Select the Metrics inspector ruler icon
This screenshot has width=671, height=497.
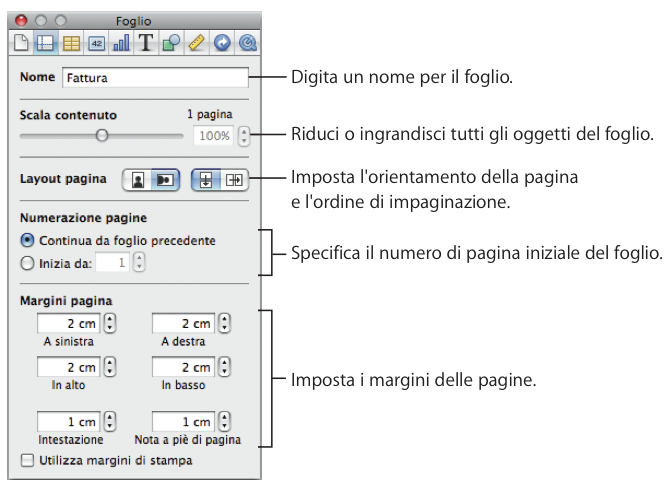pos(196,43)
